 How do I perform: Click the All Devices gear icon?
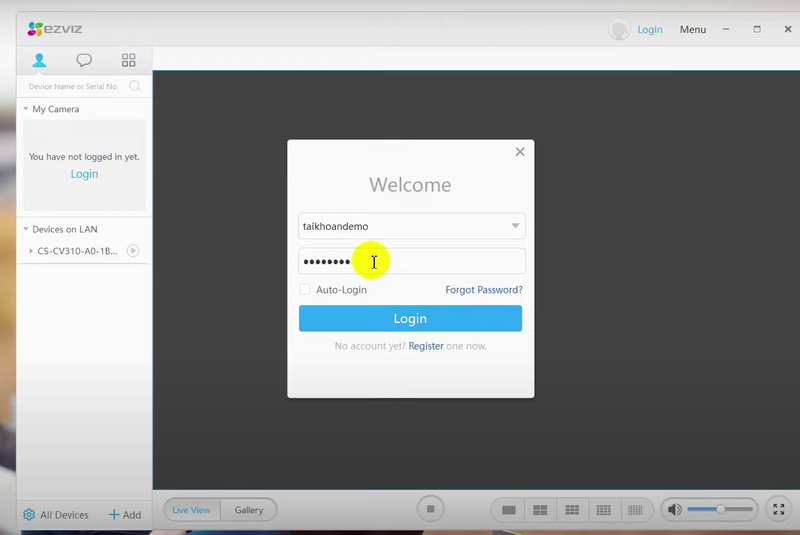[x=29, y=515]
